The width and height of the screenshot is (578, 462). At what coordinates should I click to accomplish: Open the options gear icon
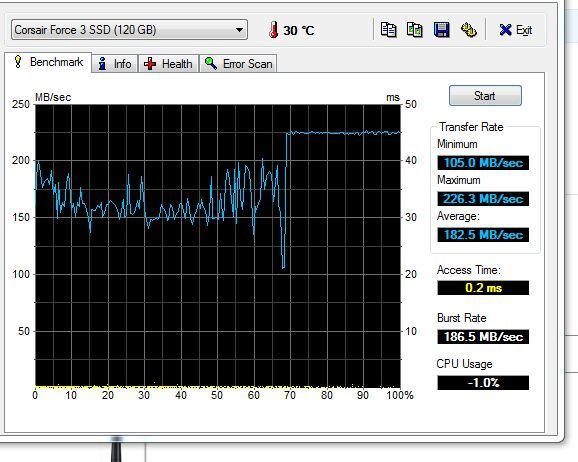pyautogui.click(x=469, y=30)
